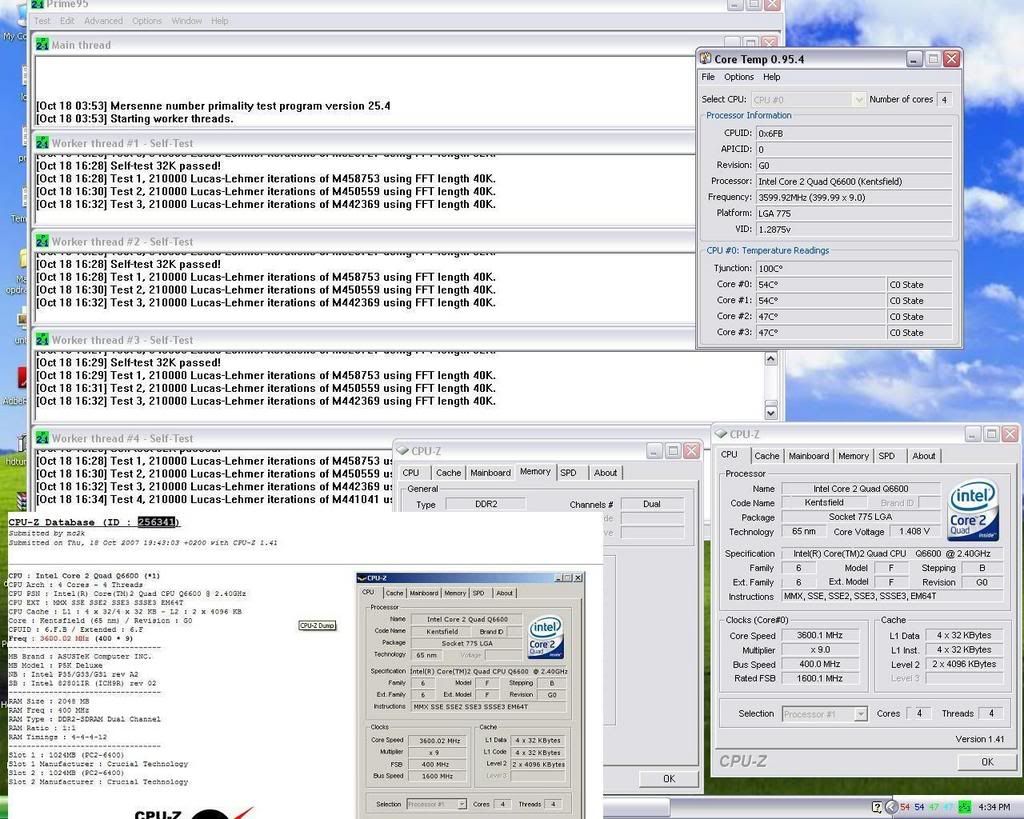Open Prime95's Options menu

[x=147, y=21]
